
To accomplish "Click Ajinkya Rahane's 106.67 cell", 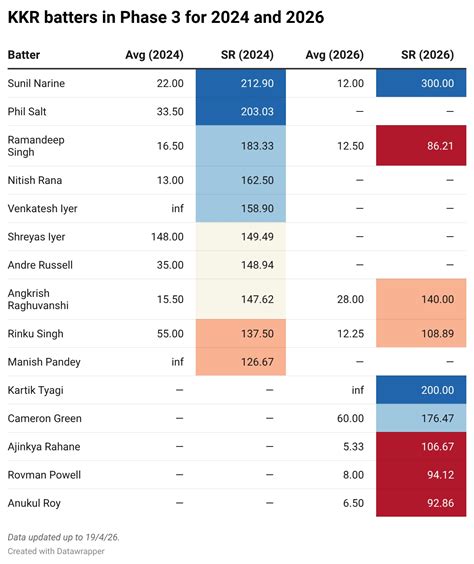I will tap(421, 446).
